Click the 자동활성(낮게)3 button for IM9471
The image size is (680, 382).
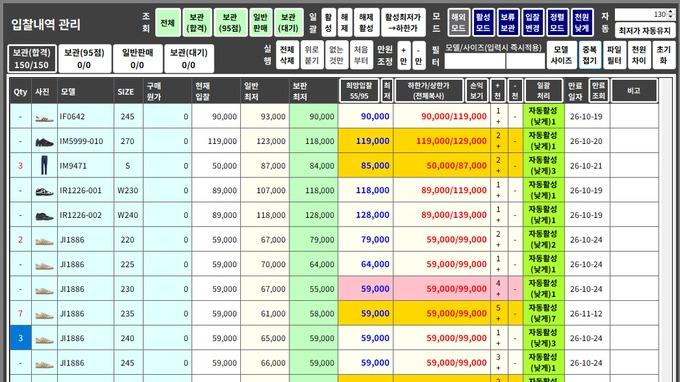click(543, 166)
